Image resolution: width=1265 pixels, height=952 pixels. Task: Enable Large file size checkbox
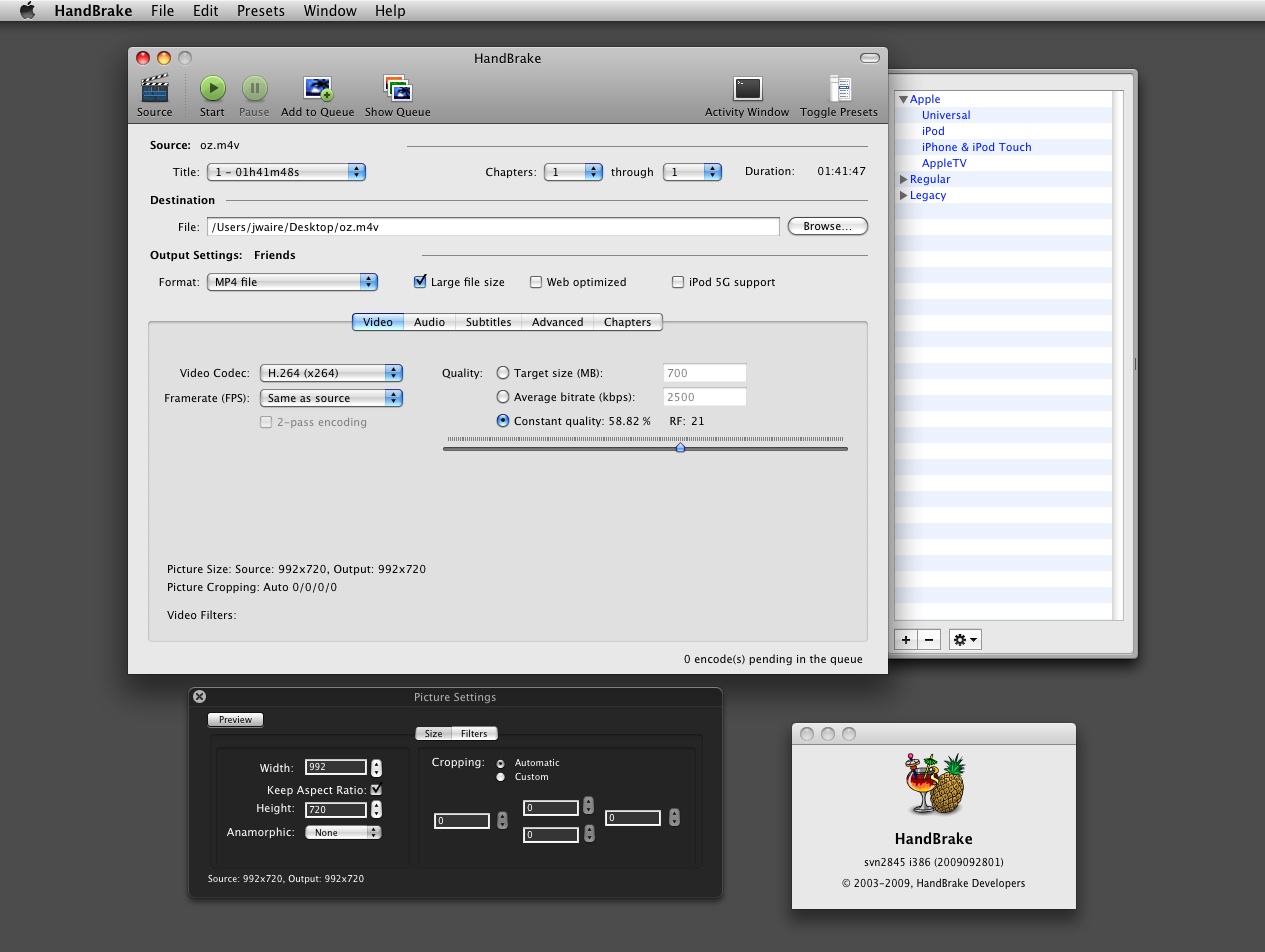pyautogui.click(x=420, y=282)
